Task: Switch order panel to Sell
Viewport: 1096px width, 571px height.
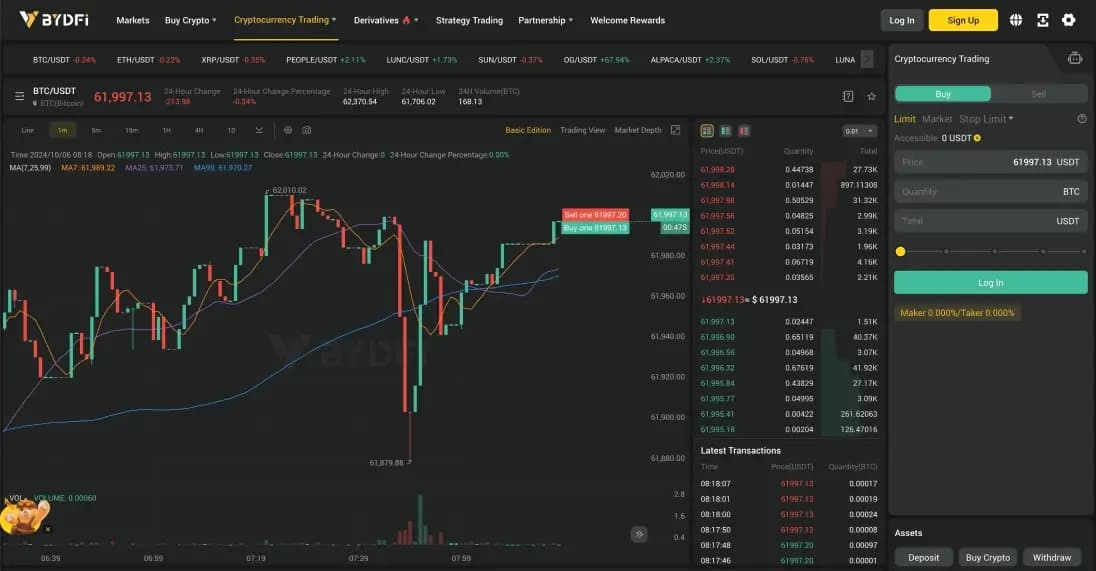Action: click(x=1039, y=94)
